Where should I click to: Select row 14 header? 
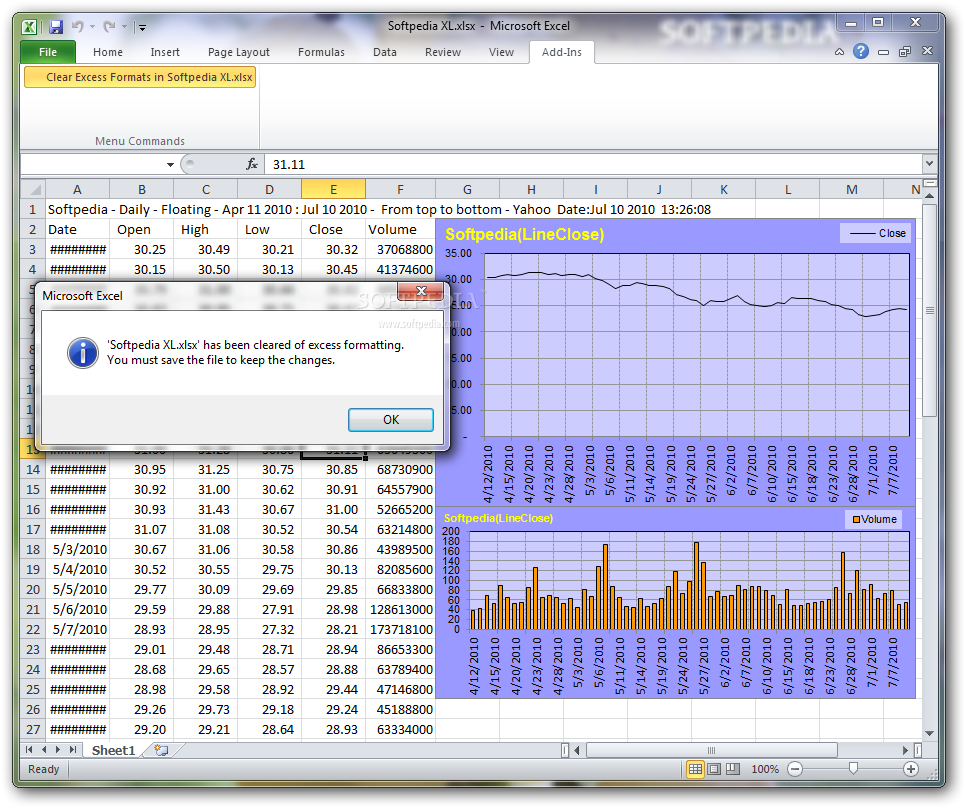click(x=33, y=469)
